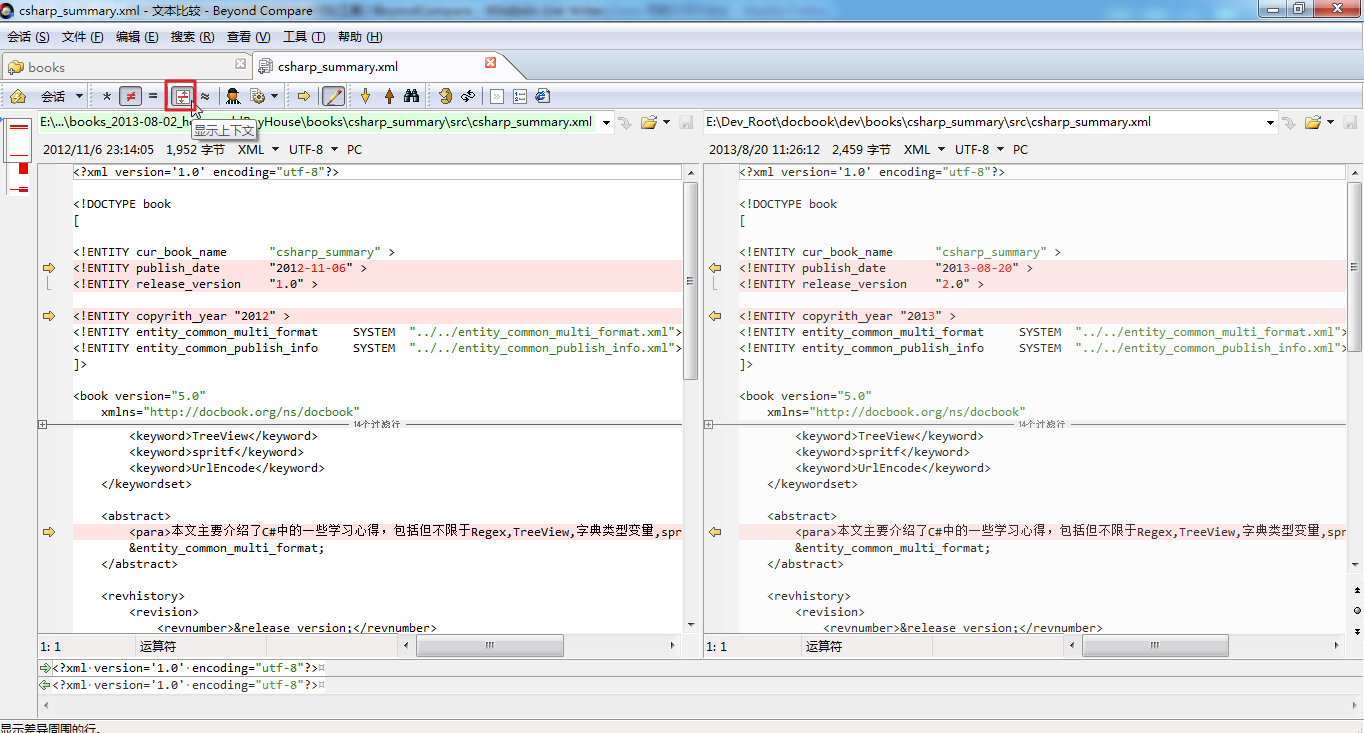Click the Next Difference down arrow icon
The height and width of the screenshot is (733, 1364).
[366, 97]
